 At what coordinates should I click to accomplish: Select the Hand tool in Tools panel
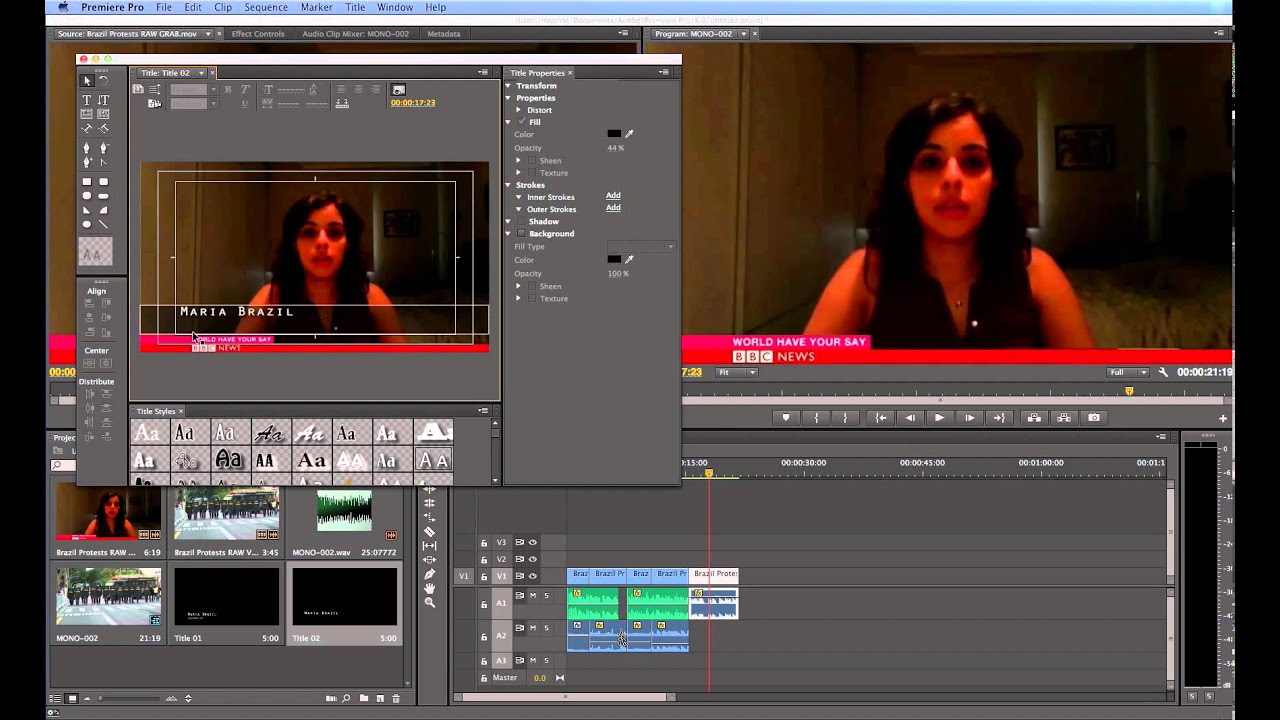[x=430, y=588]
